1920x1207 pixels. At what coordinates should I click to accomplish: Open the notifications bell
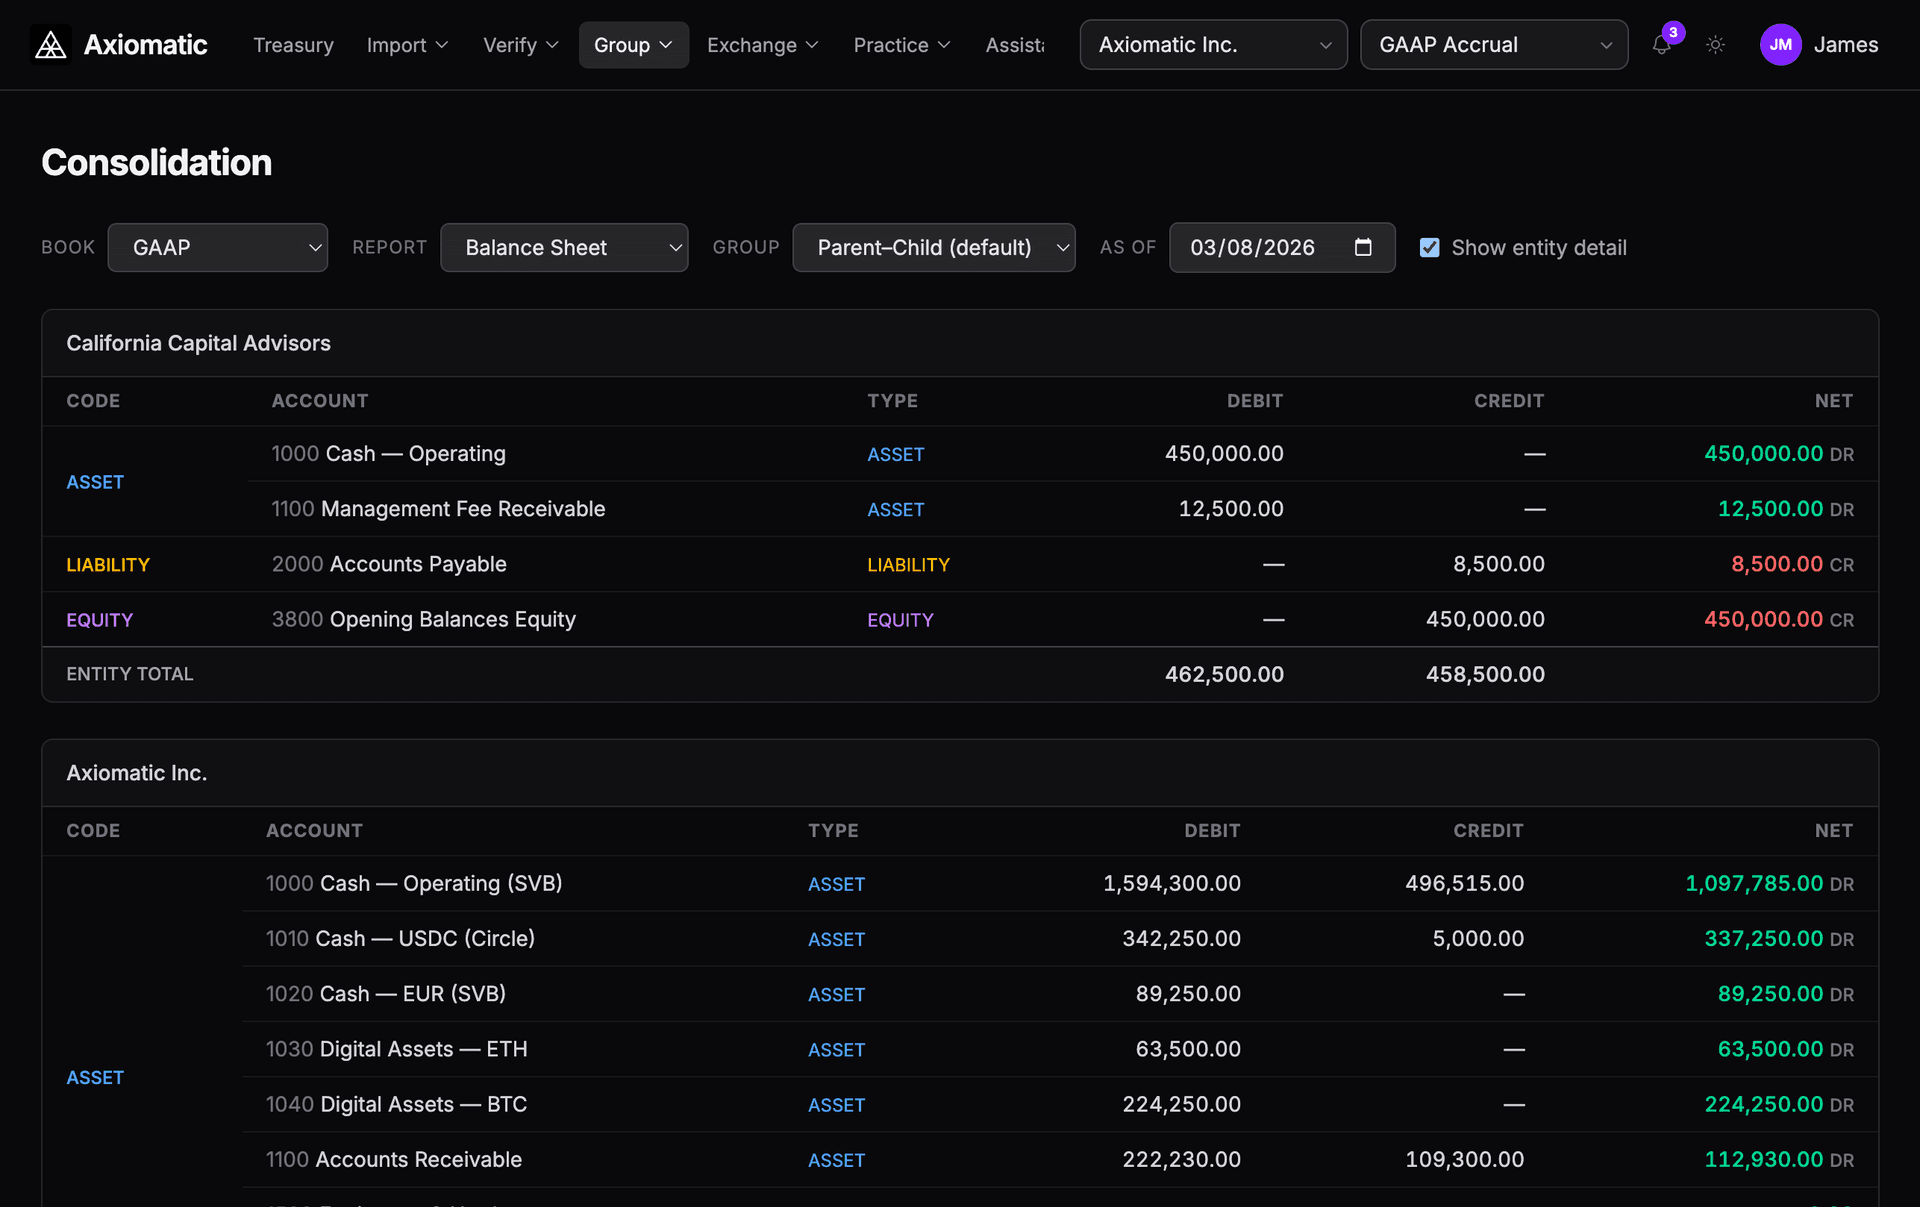pos(1662,45)
